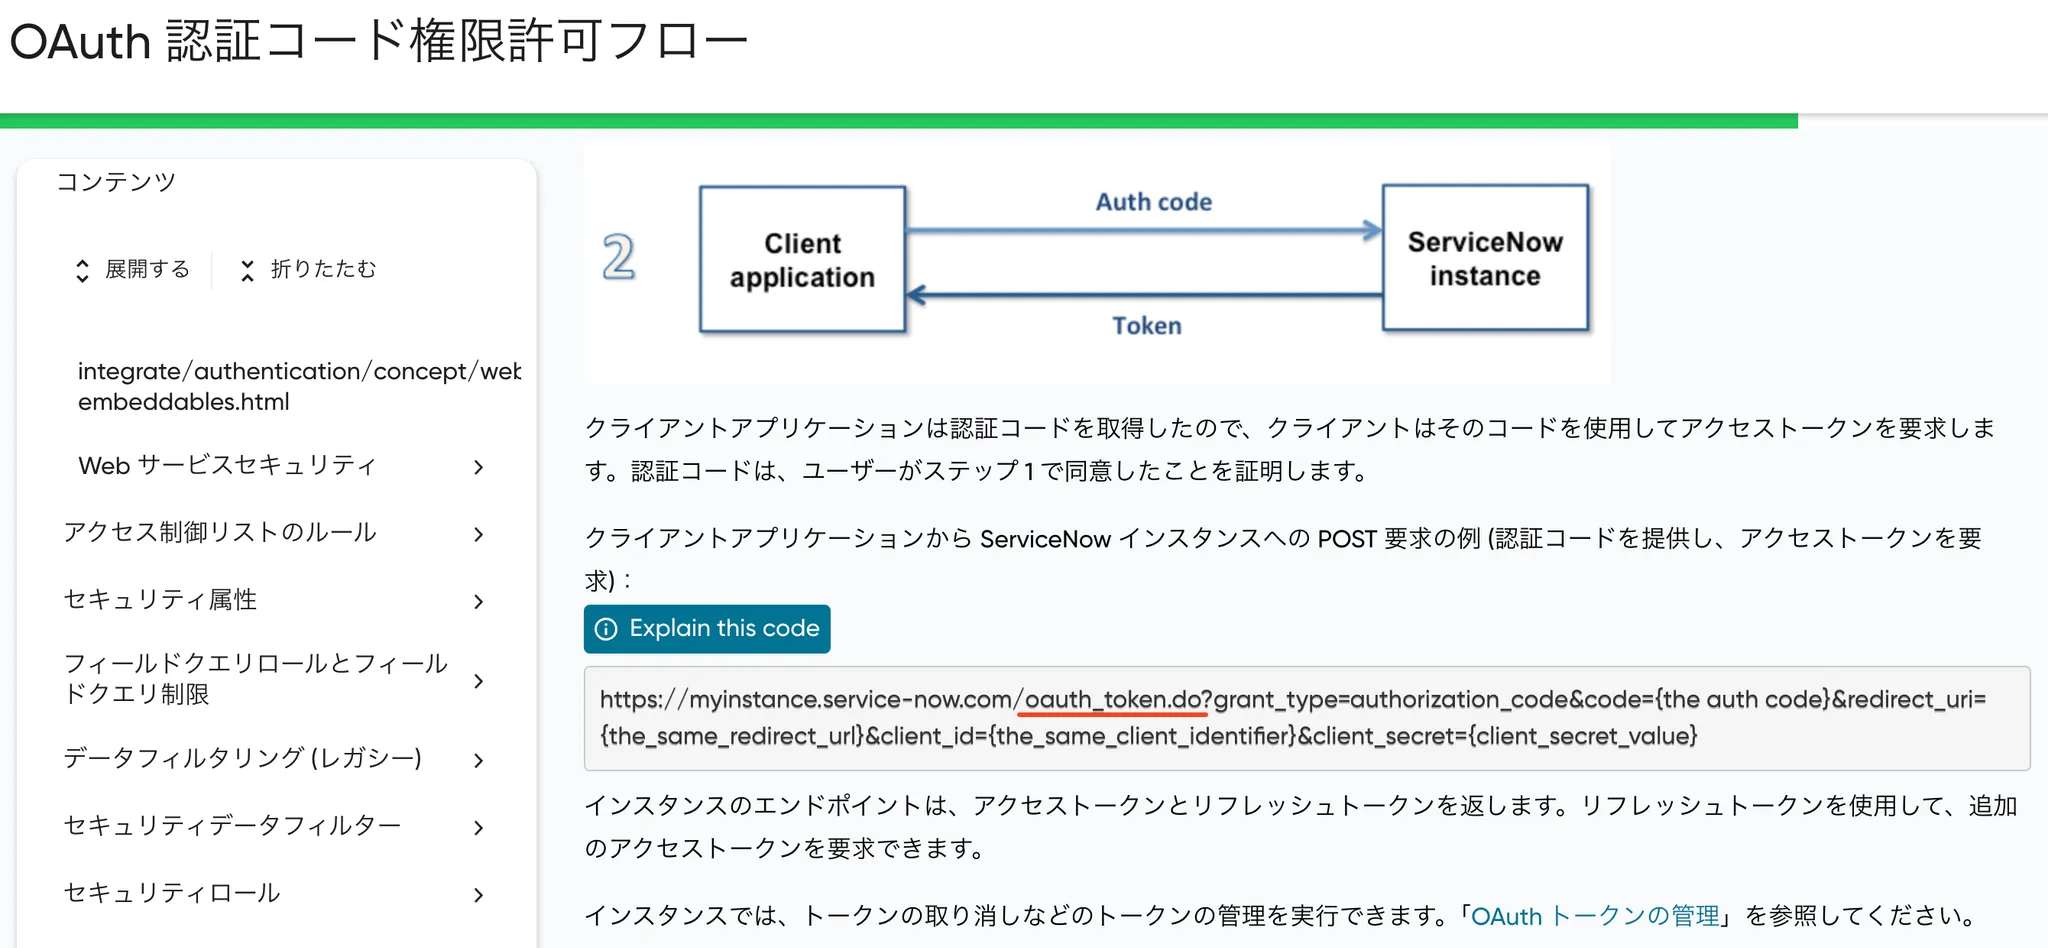This screenshot has width=2048, height=948.
Task: Select セキュリティデータフィルター item
Action: coord(232,826)
